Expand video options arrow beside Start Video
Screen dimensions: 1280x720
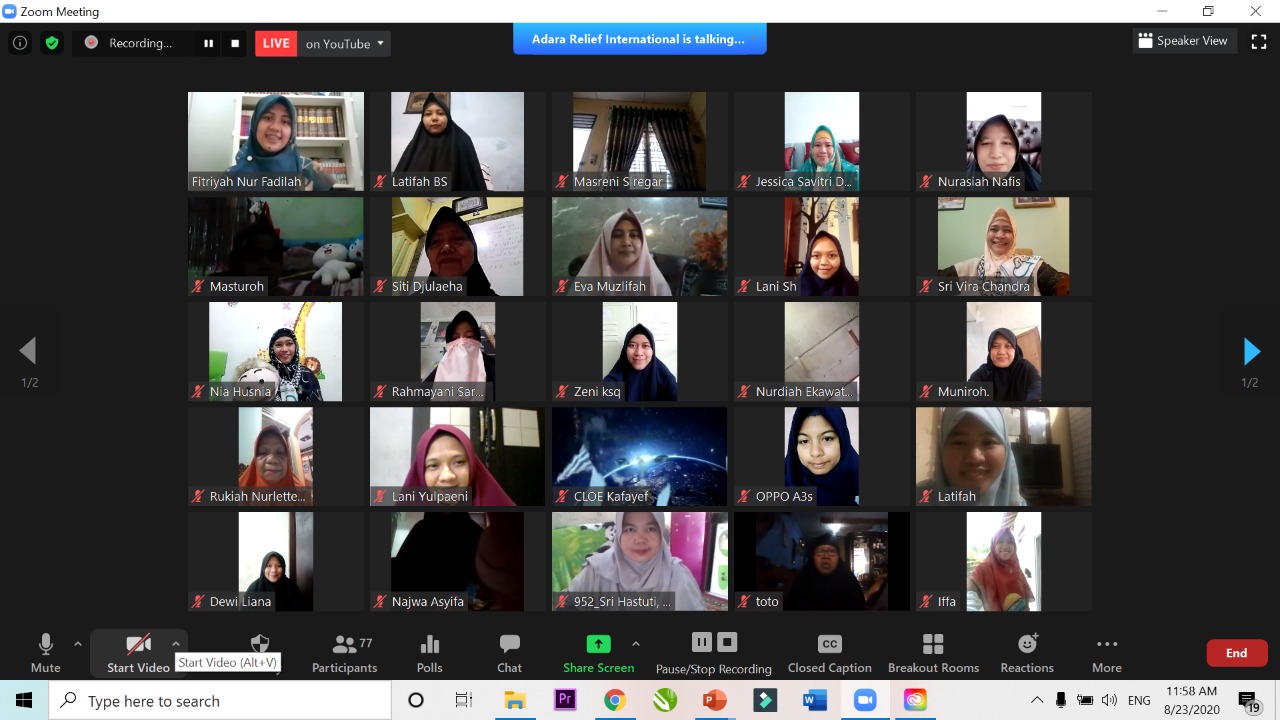(176, 644)
